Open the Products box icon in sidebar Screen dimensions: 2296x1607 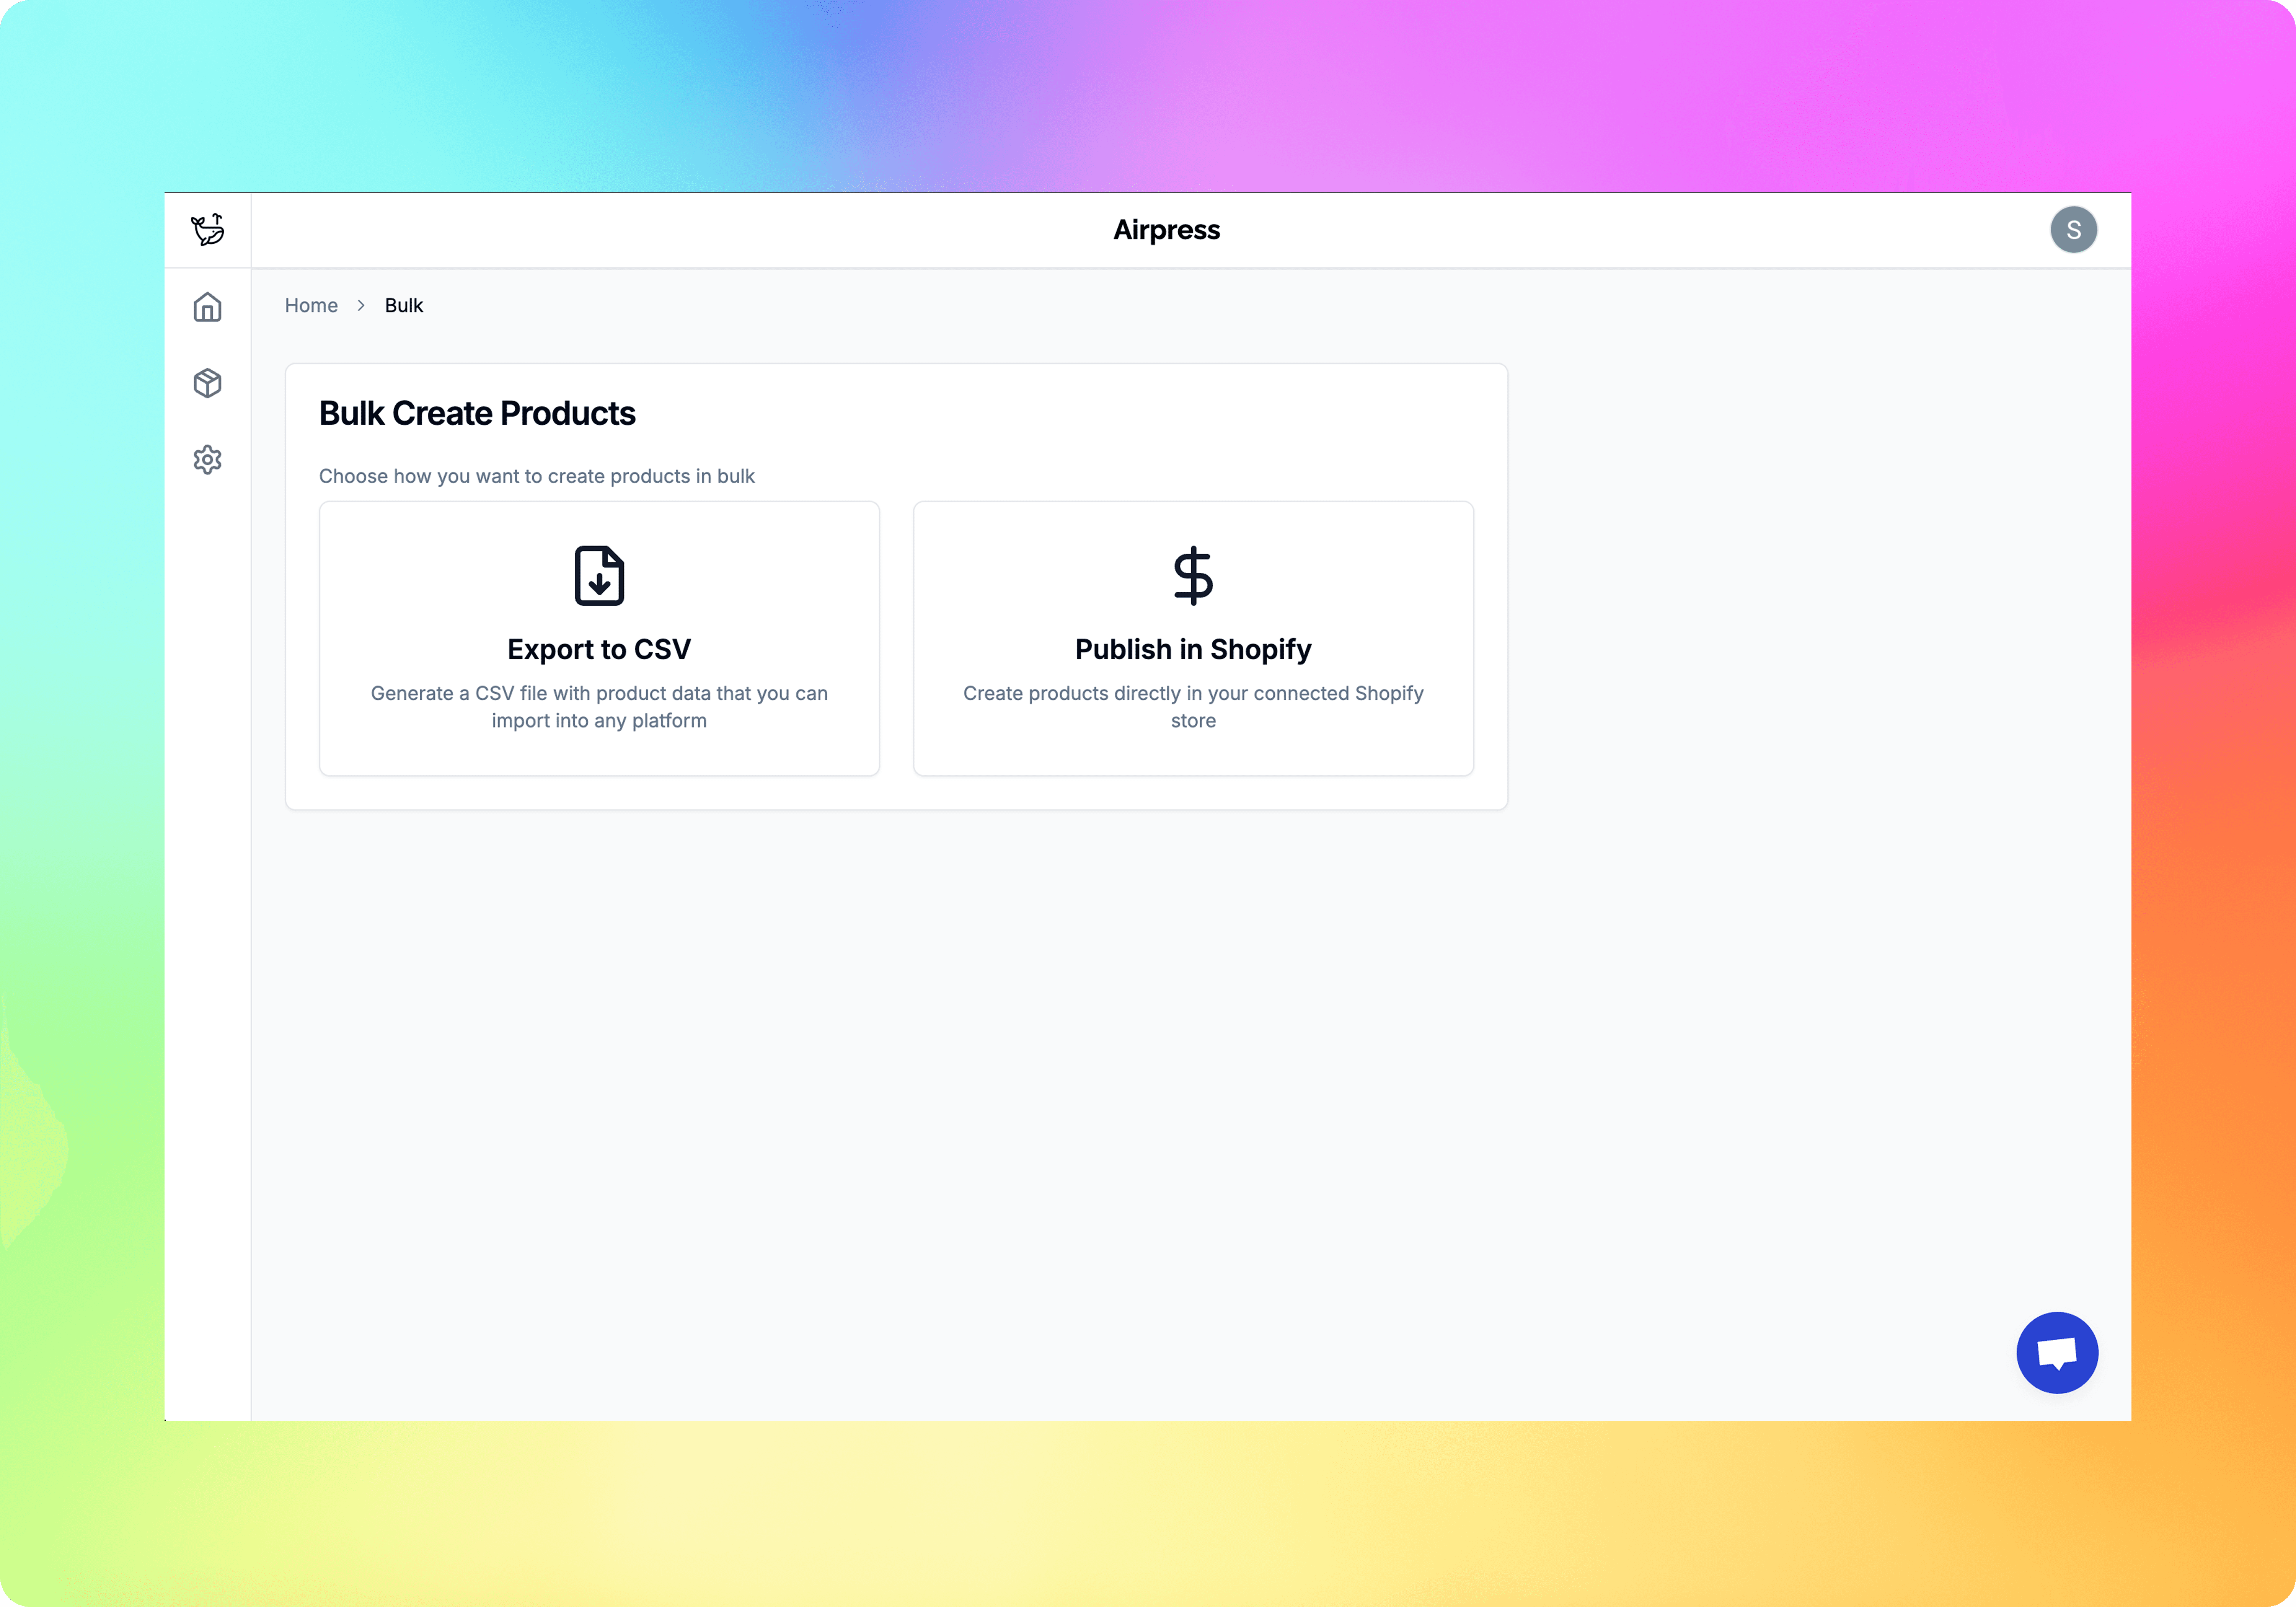207,383
